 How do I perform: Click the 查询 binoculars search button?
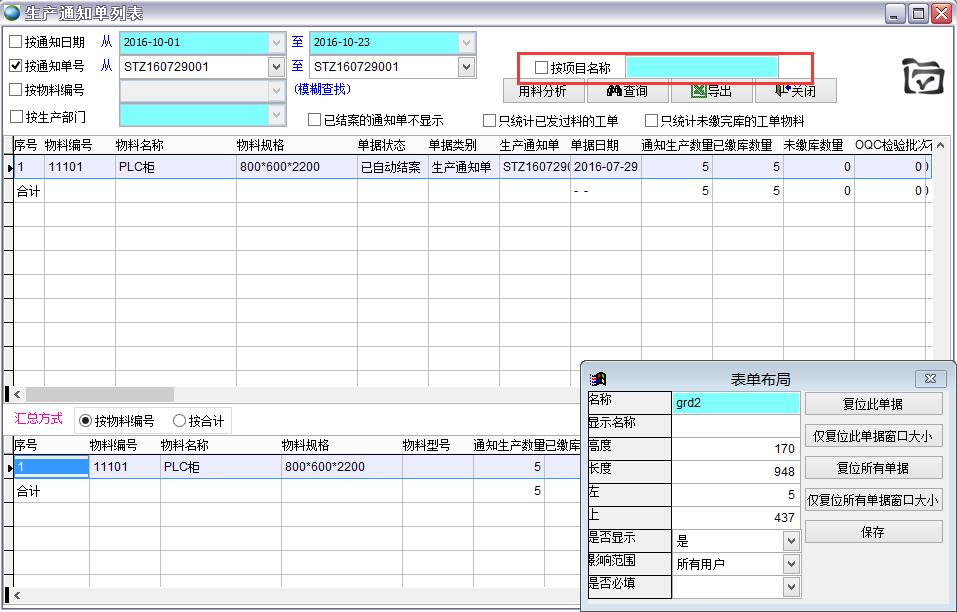click(x=627, y=91)
